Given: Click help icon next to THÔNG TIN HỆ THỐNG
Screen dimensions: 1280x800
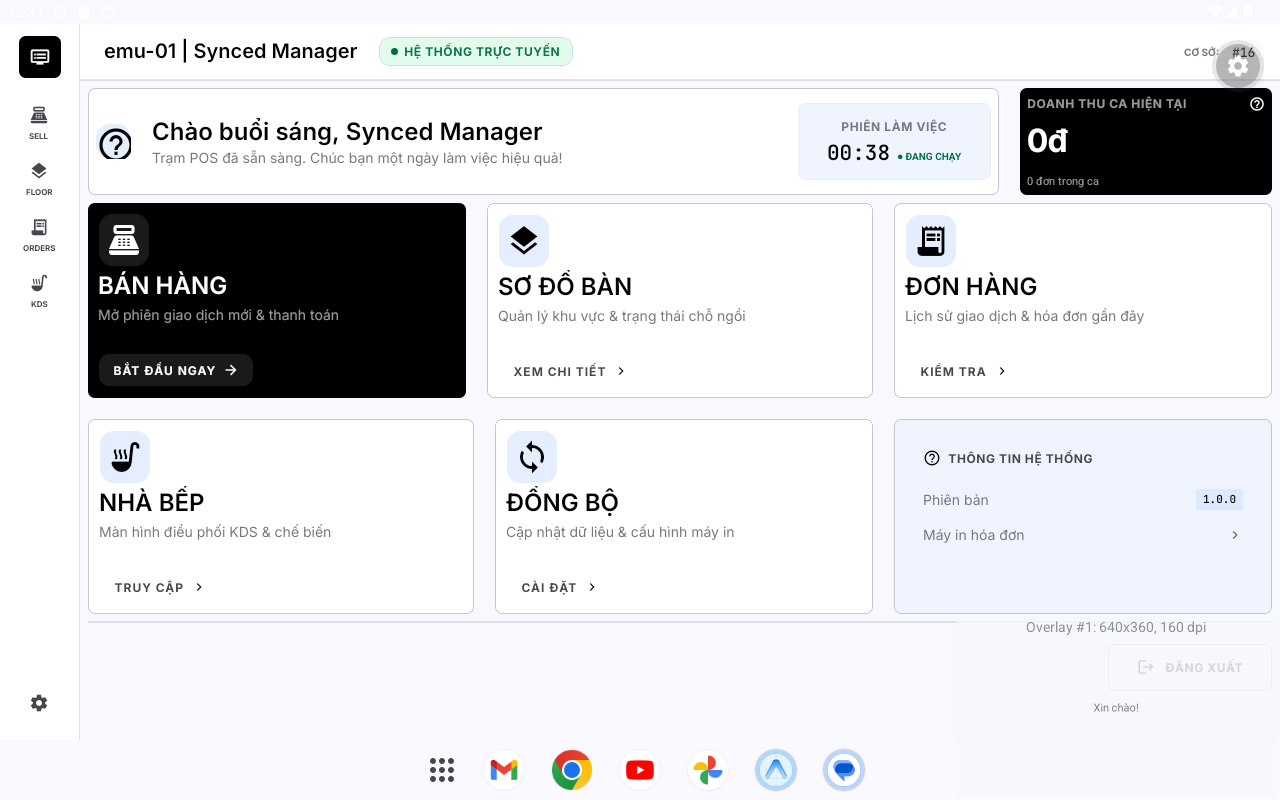Looking at the screenshot, I should click(932, 458).
